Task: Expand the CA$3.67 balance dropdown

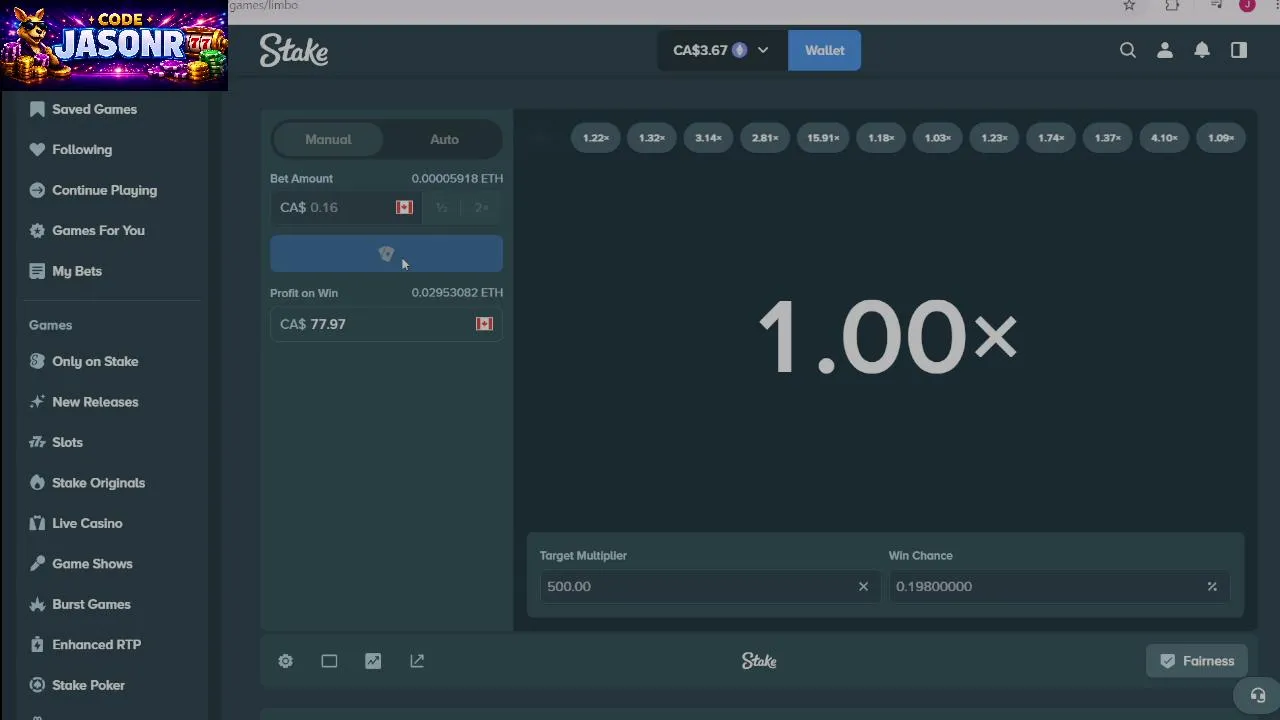Action: point(722,50)
